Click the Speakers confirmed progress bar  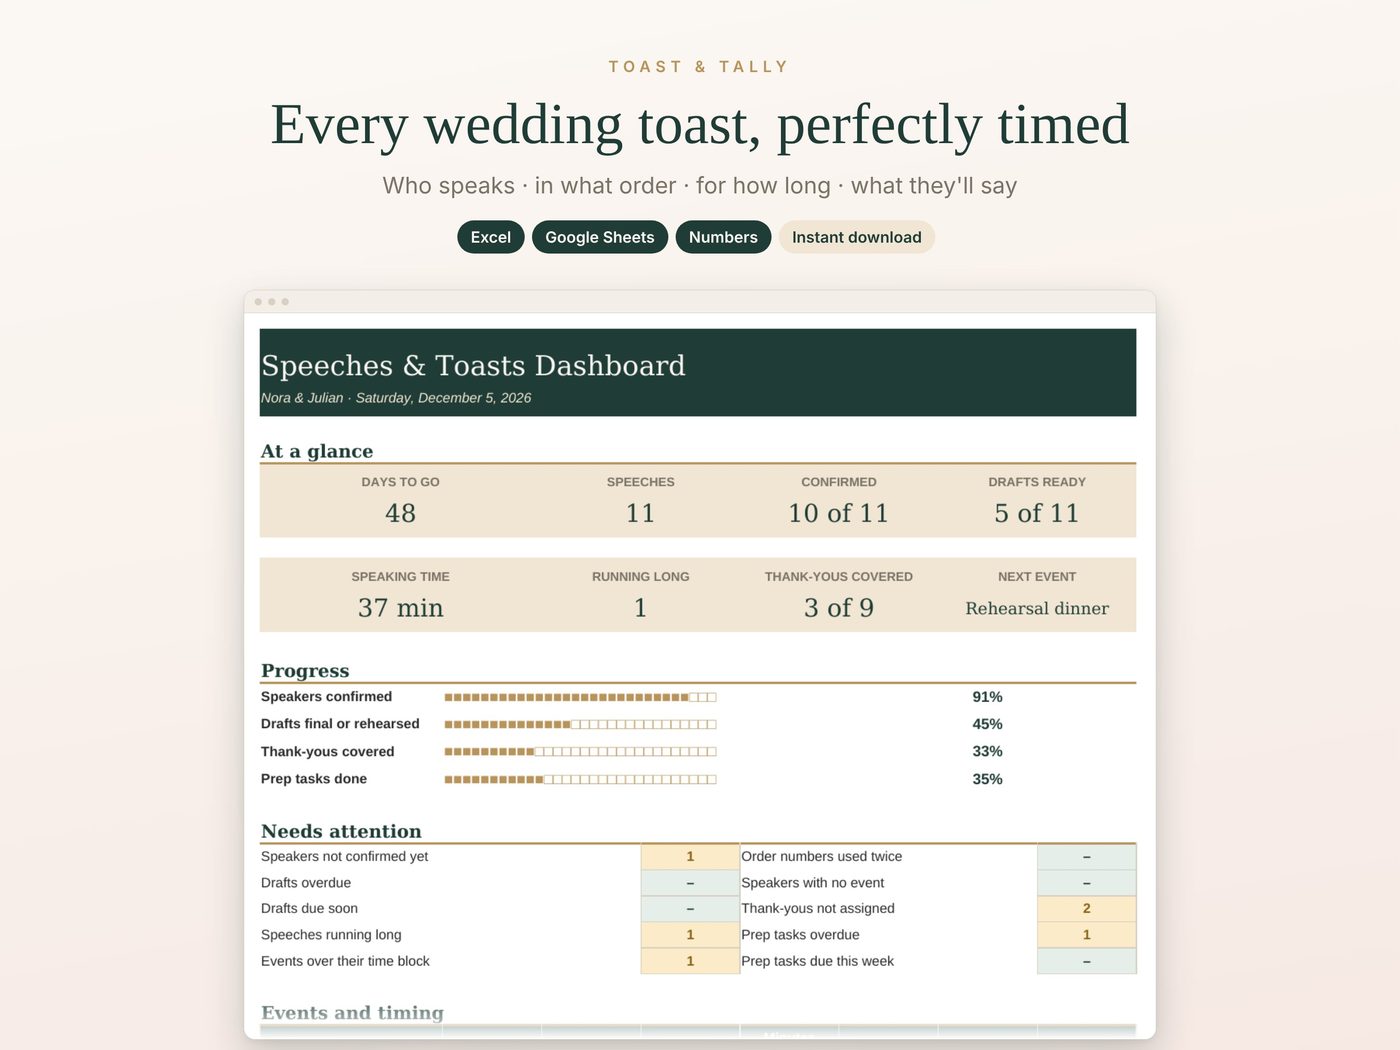tap(580, 697)
